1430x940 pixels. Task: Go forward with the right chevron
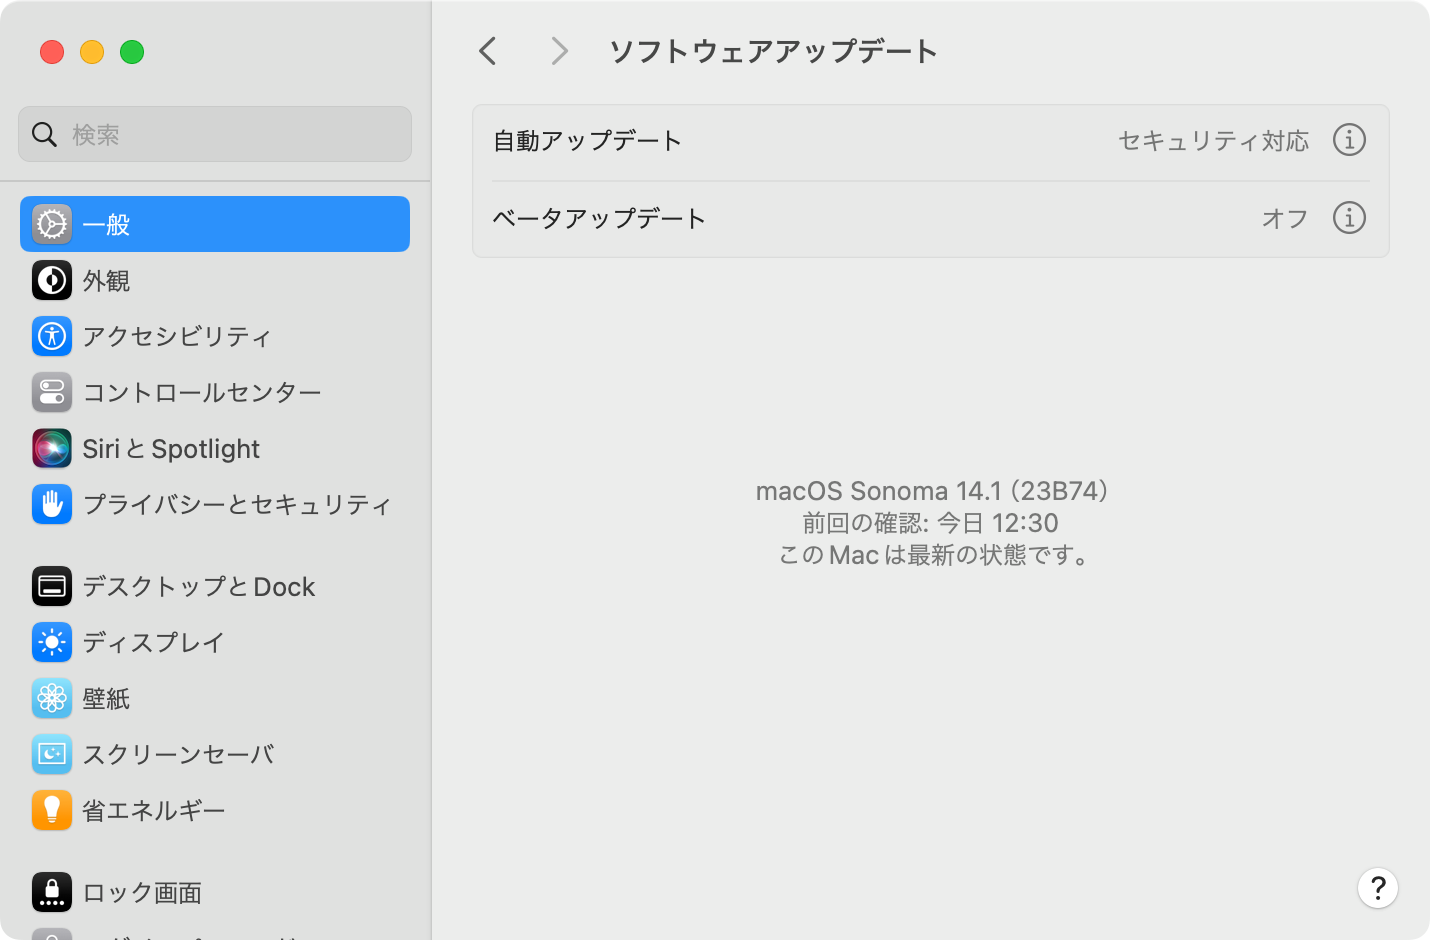click(559, 51)
